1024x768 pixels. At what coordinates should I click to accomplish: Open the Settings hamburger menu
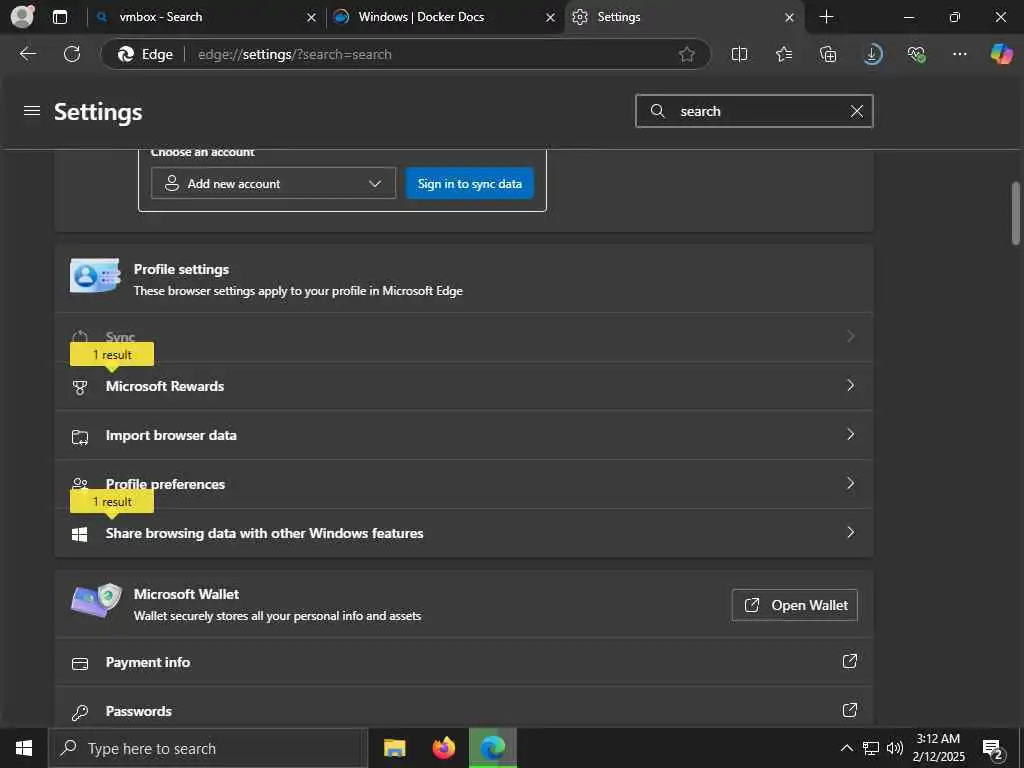(31, 111)
